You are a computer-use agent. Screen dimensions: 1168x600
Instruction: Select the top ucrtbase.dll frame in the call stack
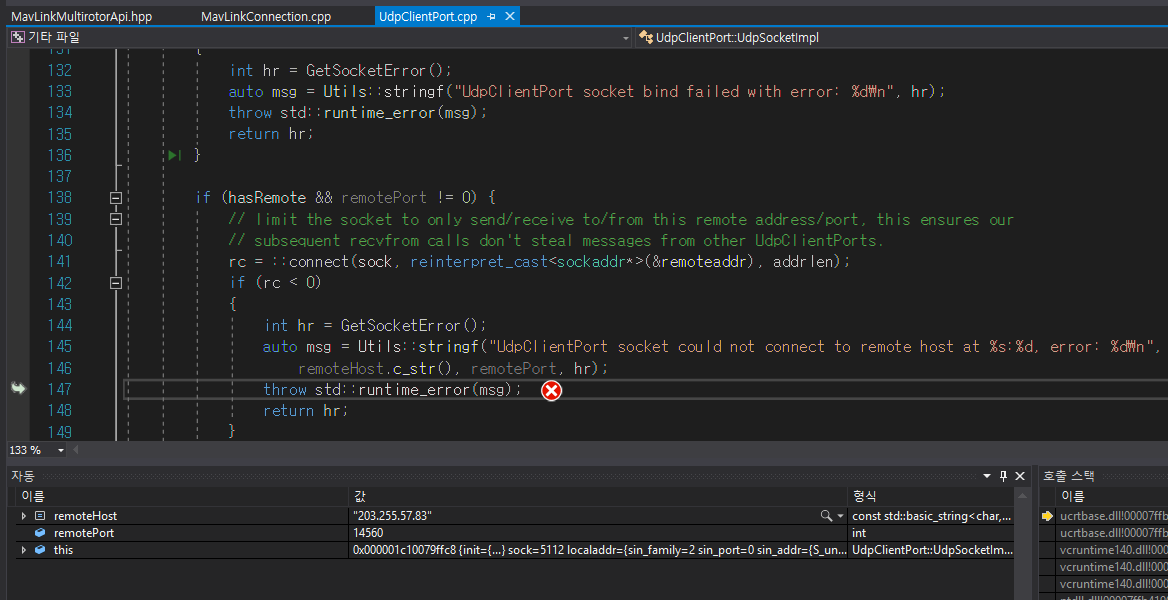pos(1110,515)
